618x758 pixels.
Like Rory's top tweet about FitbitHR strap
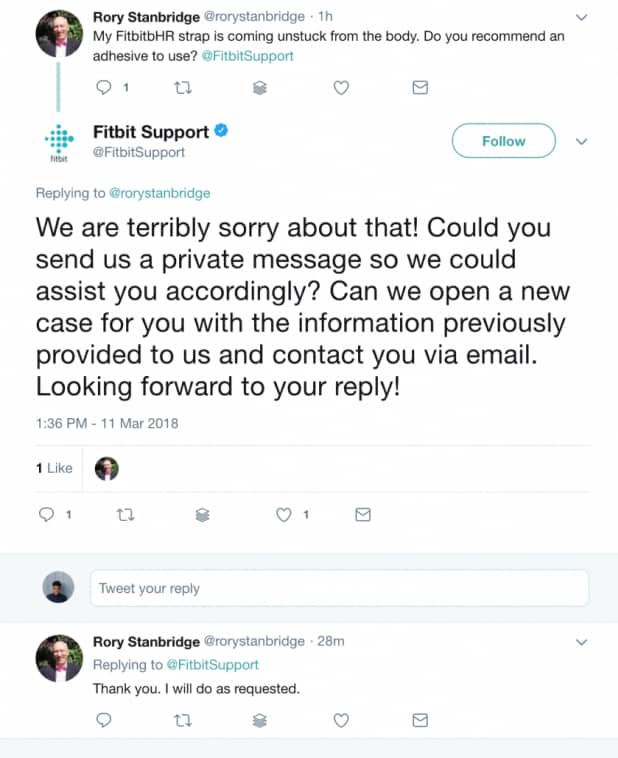pyautogui.click(x=341, y=88)
